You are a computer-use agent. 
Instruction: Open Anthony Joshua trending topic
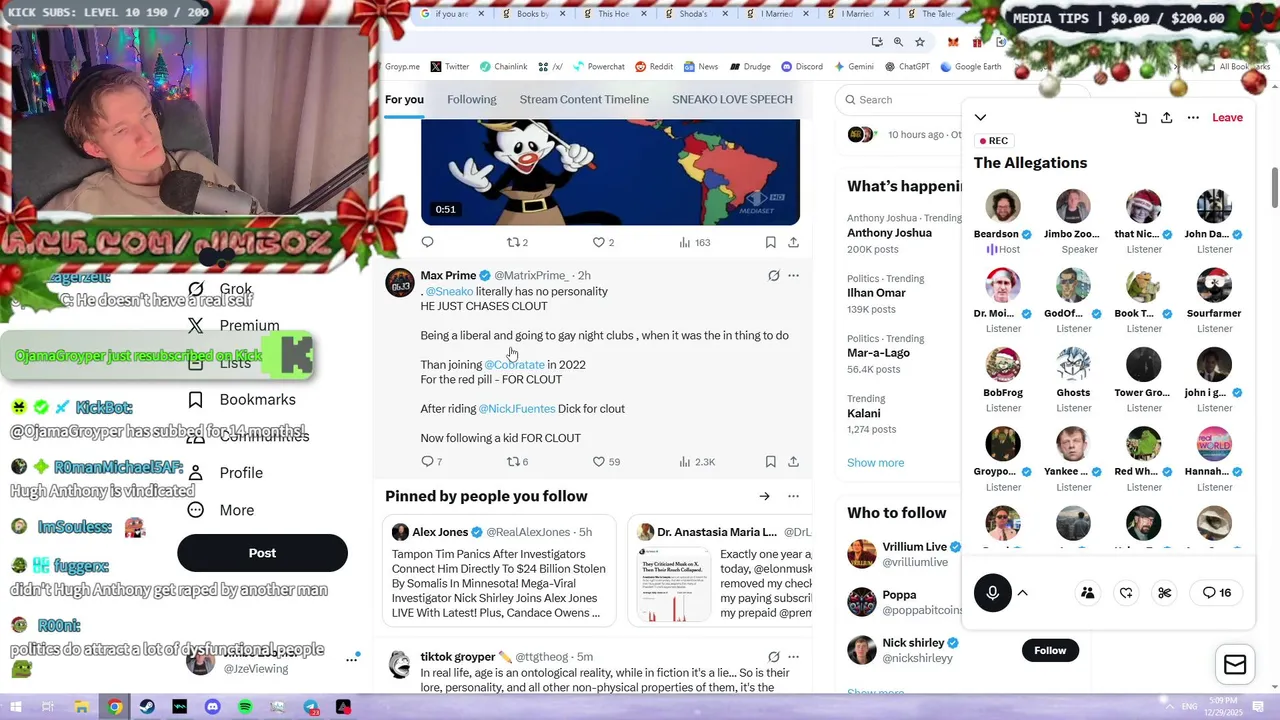pos(889,233)
